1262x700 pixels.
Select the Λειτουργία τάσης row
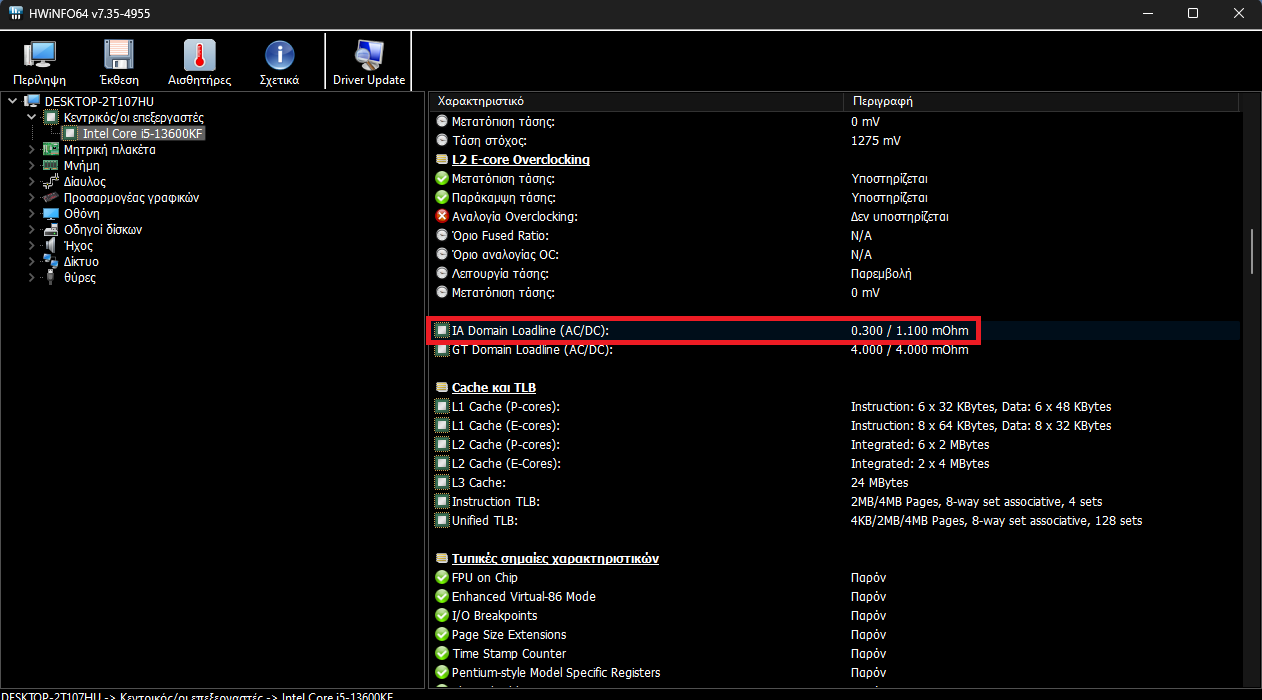(835, 274)
